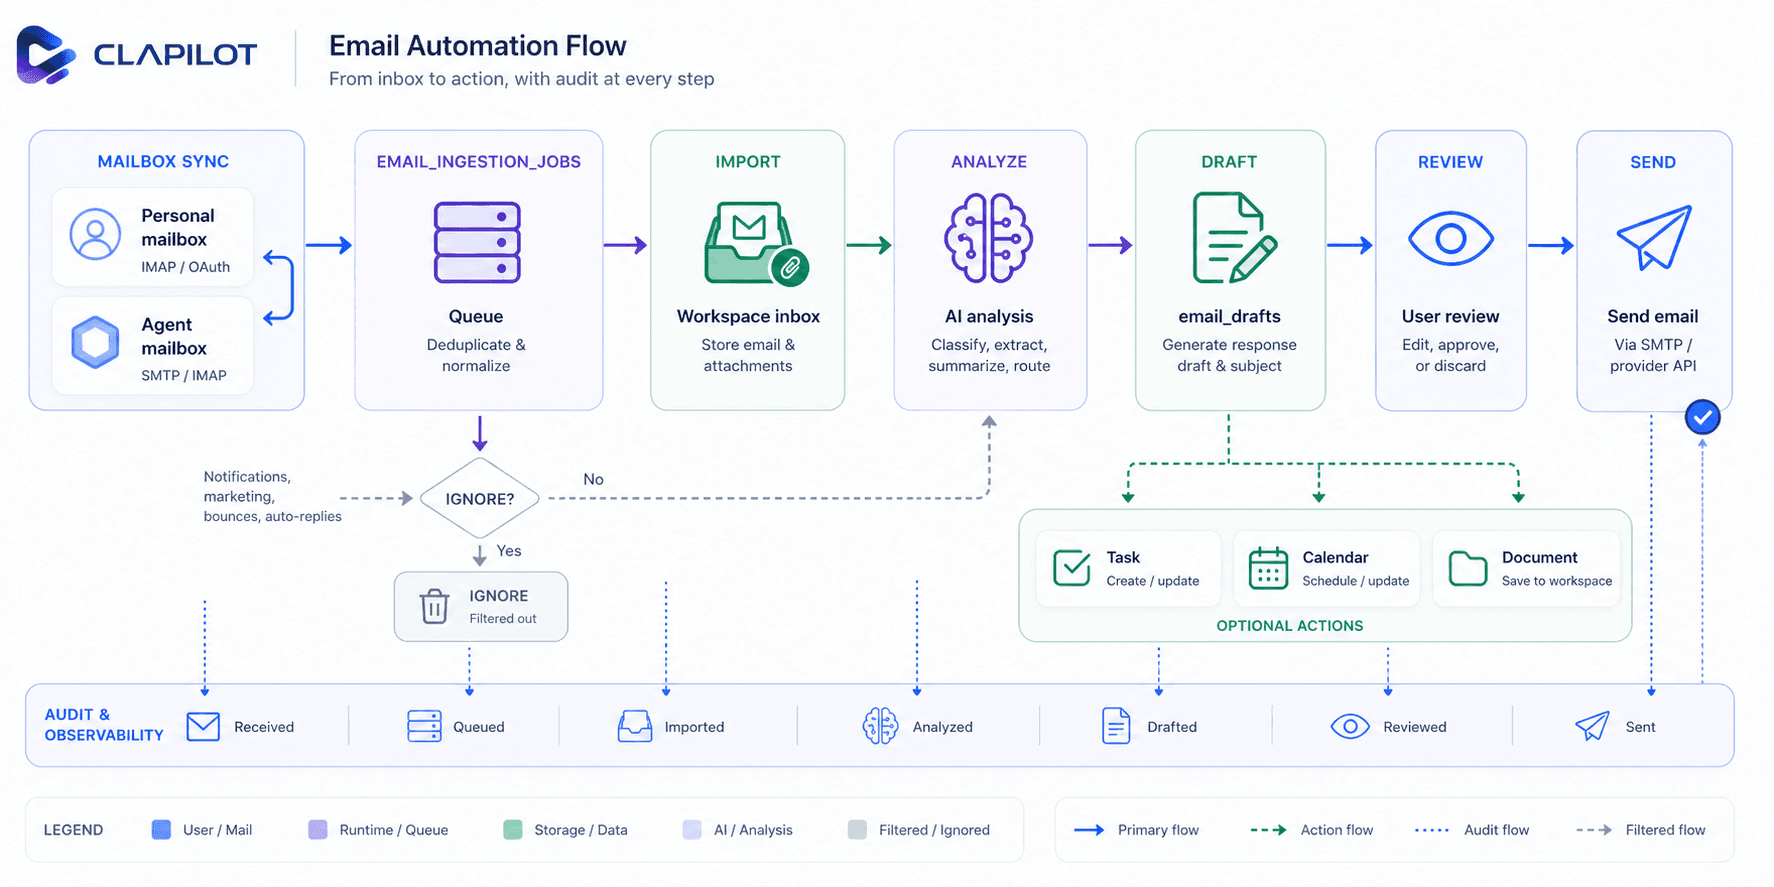Click the Audit flow legend entry
Image resolution: width=1774 pixels, height=887 pixels.
click(1471, 830)
